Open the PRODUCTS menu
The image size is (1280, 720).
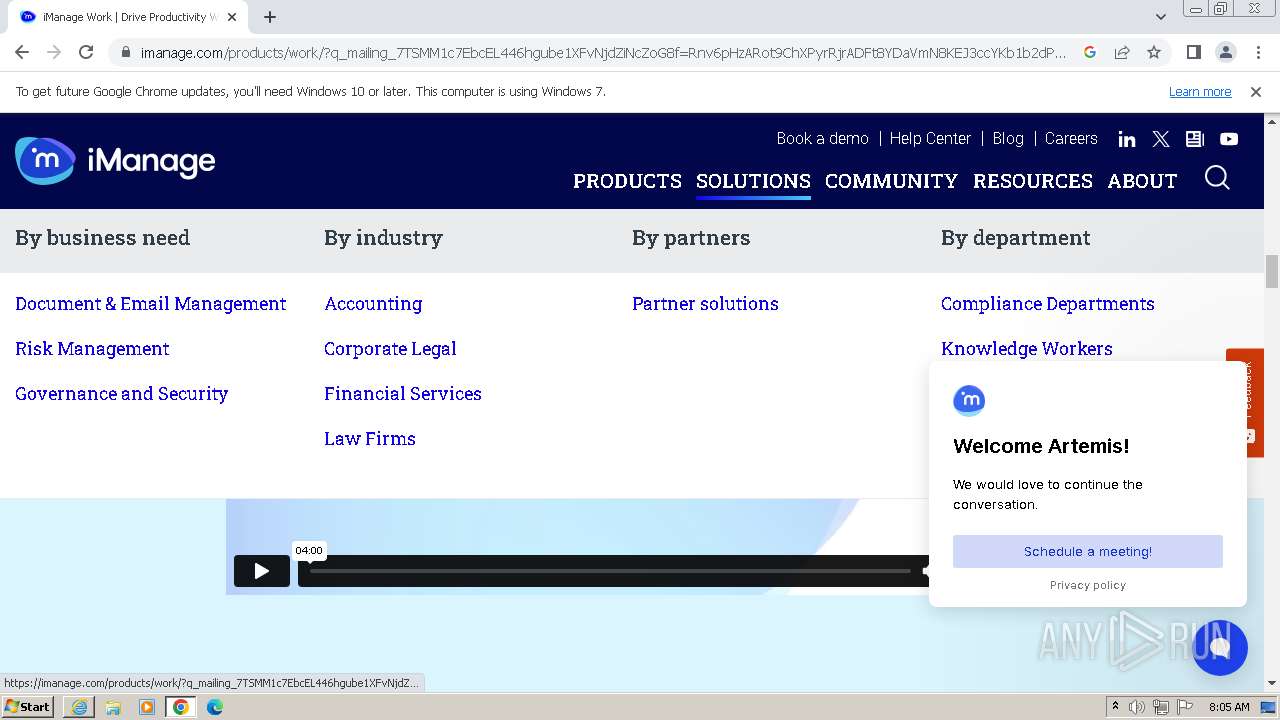tap(627, 181)
